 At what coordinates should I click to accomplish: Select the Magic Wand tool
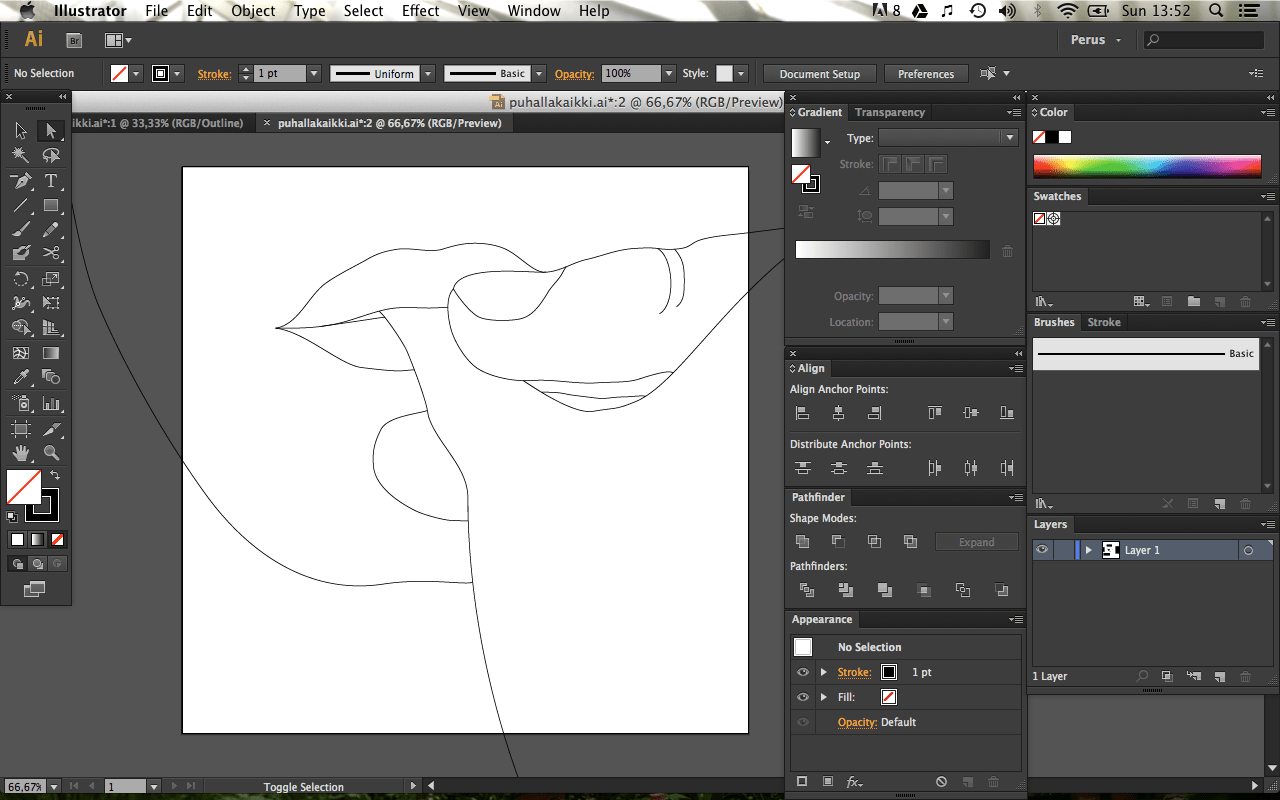pos(21,155)
